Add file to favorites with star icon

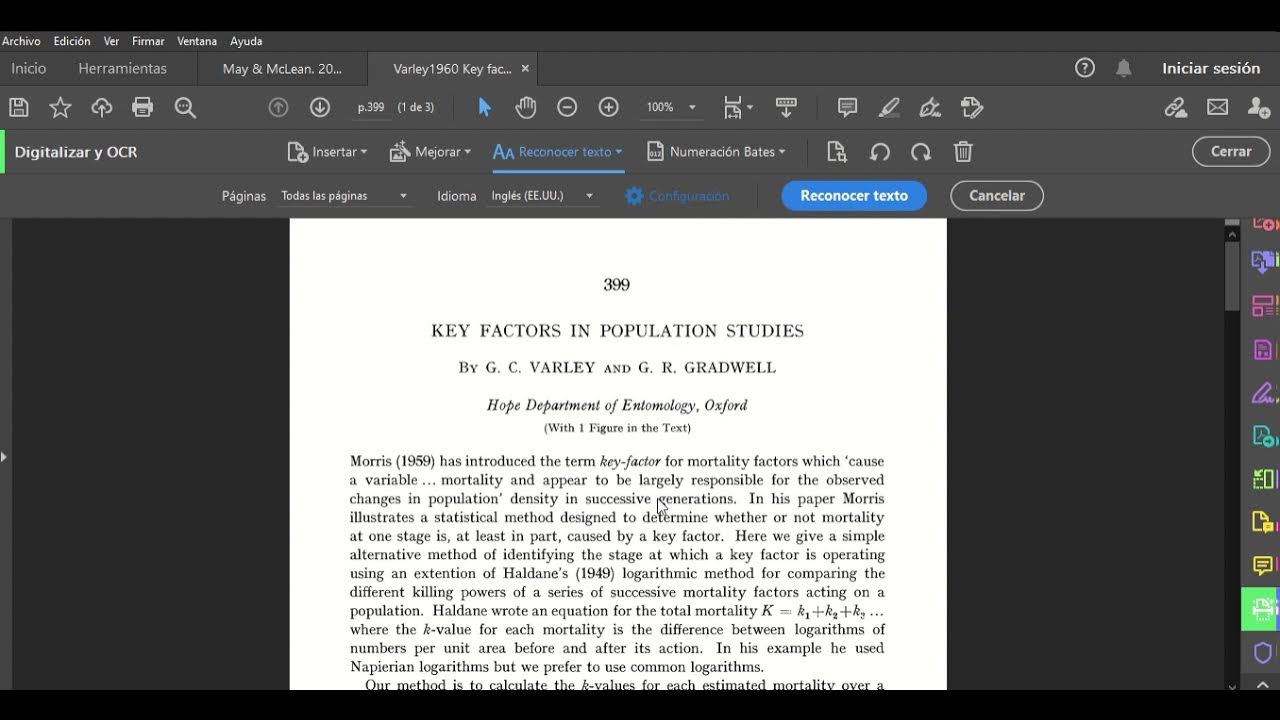pyautogui.click(x=60, y=107)
